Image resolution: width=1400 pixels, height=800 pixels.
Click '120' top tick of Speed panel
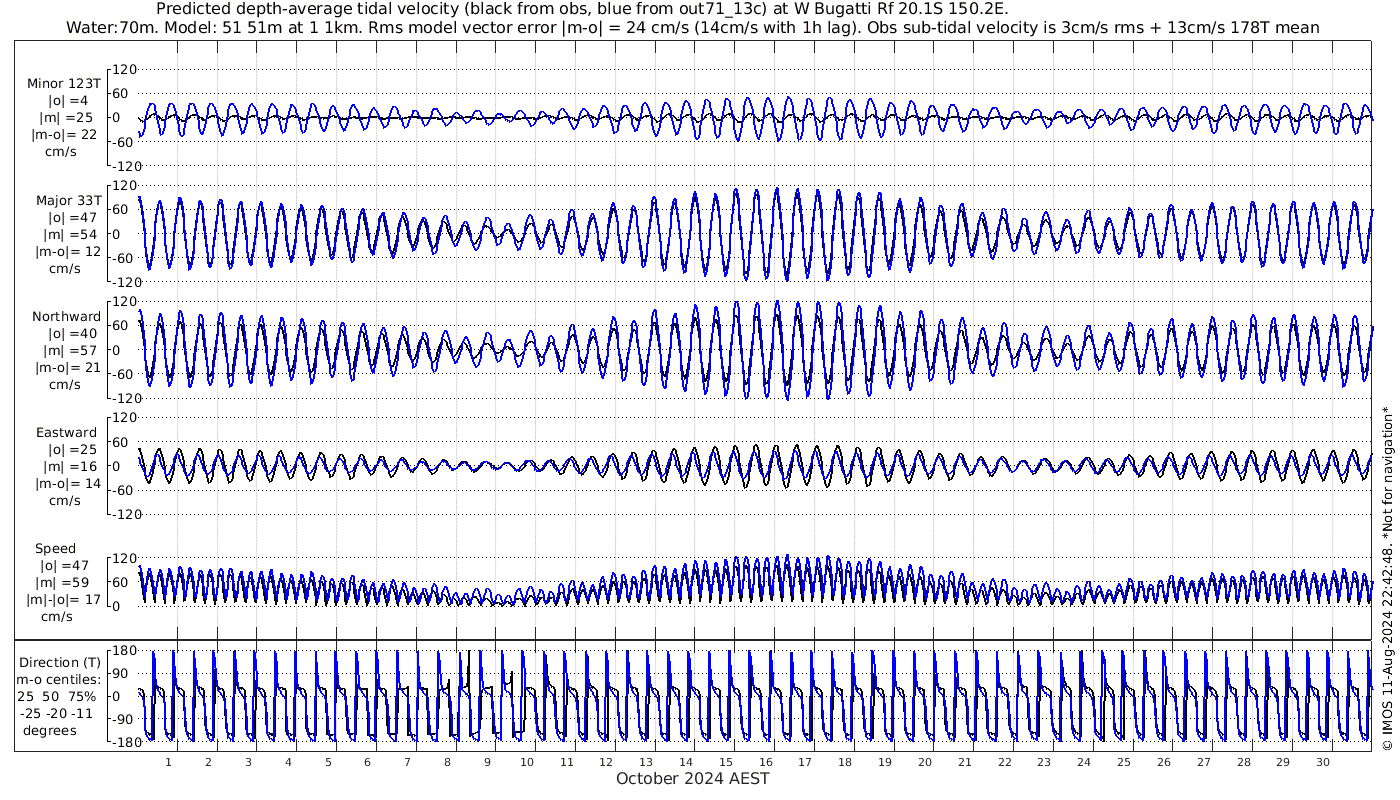click(x=125, y=558)
